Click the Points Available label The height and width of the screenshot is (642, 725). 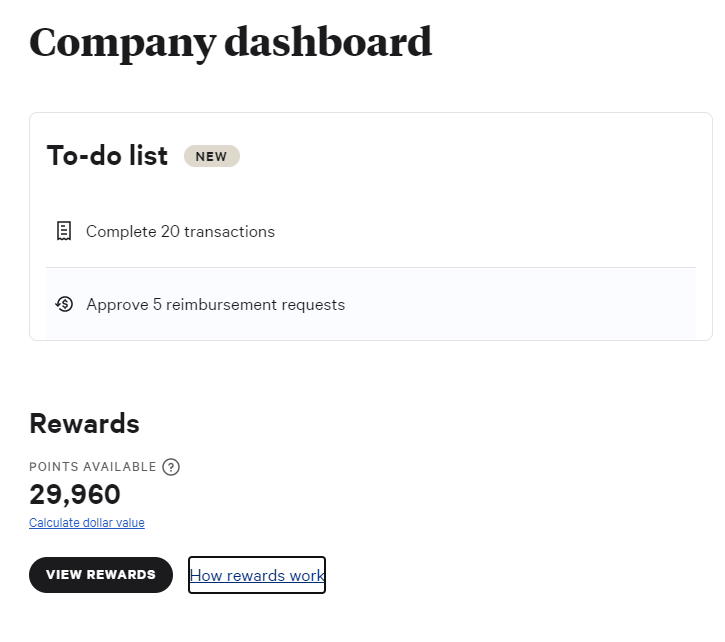coord(92,467)
